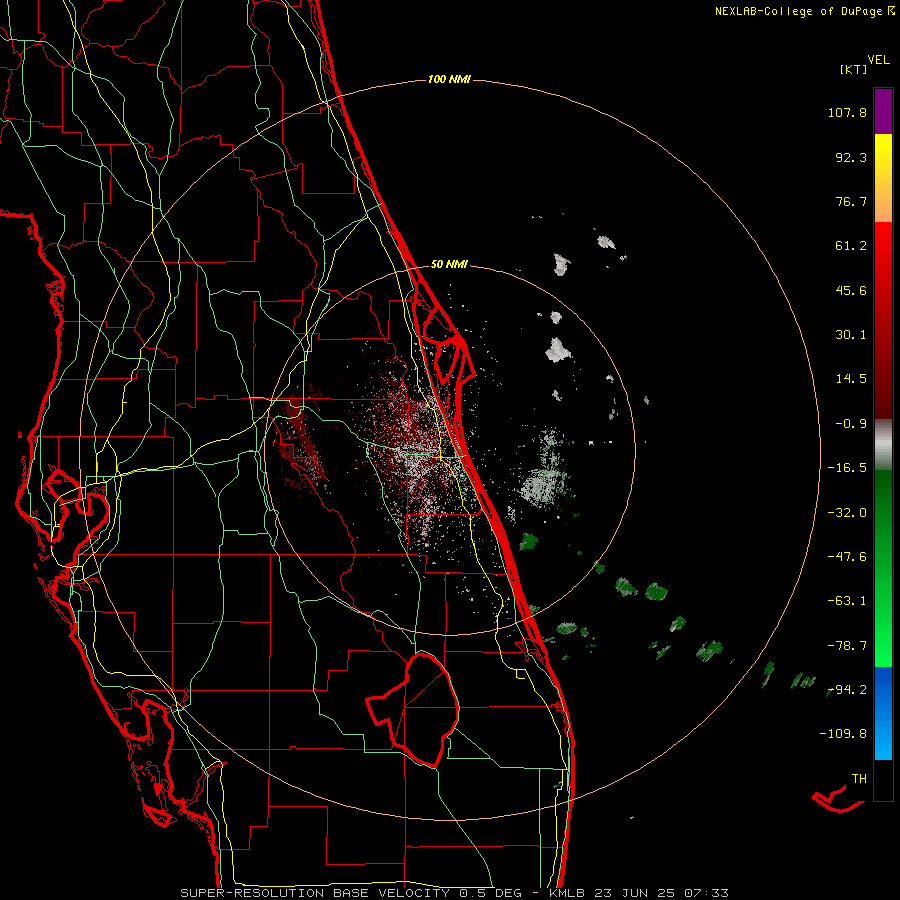Click the -0.9 velocity label

click(x=851, y=424)
